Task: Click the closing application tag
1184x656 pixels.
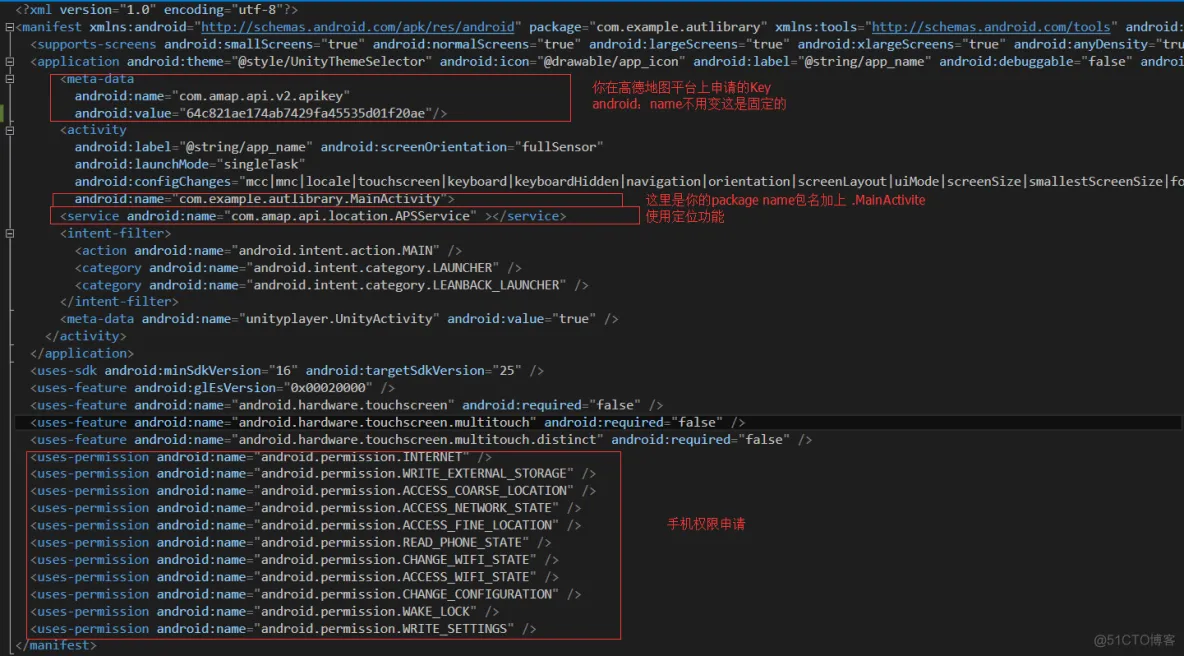Action: pos(82,354)
